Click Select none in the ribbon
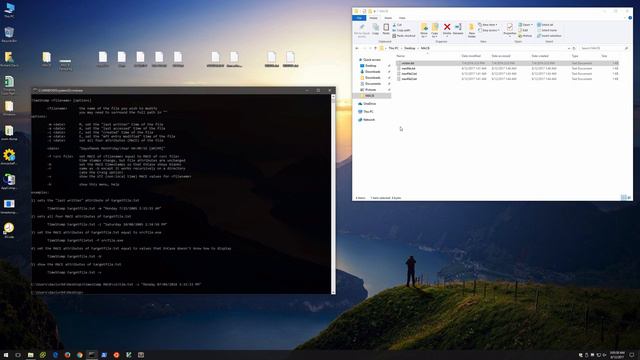Image resolution: width=640 pixels, height=360 pixels. 547,30
